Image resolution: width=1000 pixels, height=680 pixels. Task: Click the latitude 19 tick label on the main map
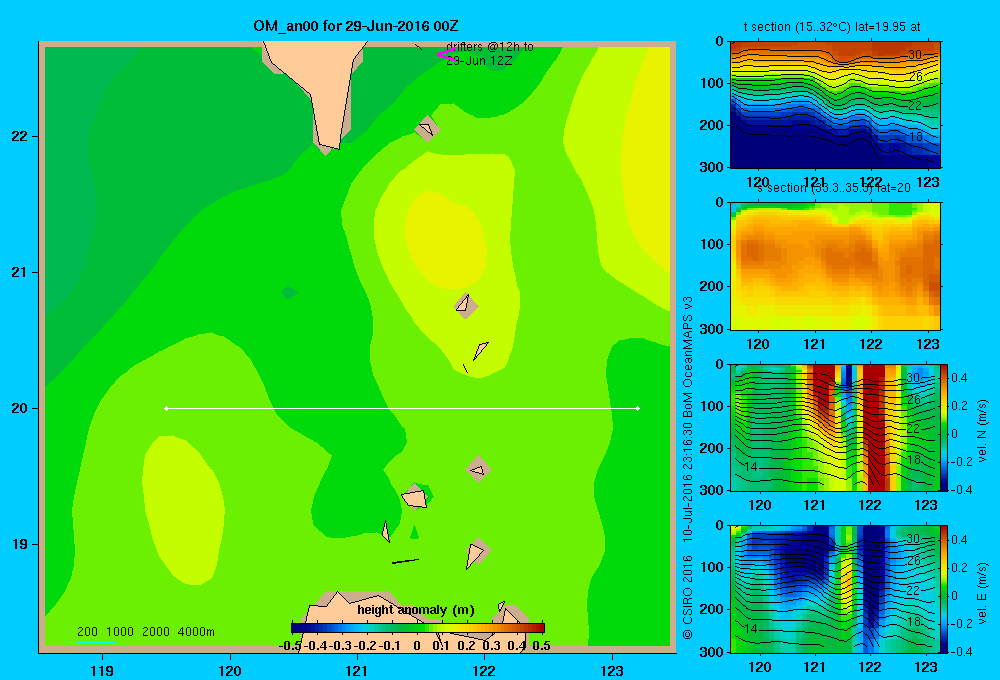click(x=20, y=544)
